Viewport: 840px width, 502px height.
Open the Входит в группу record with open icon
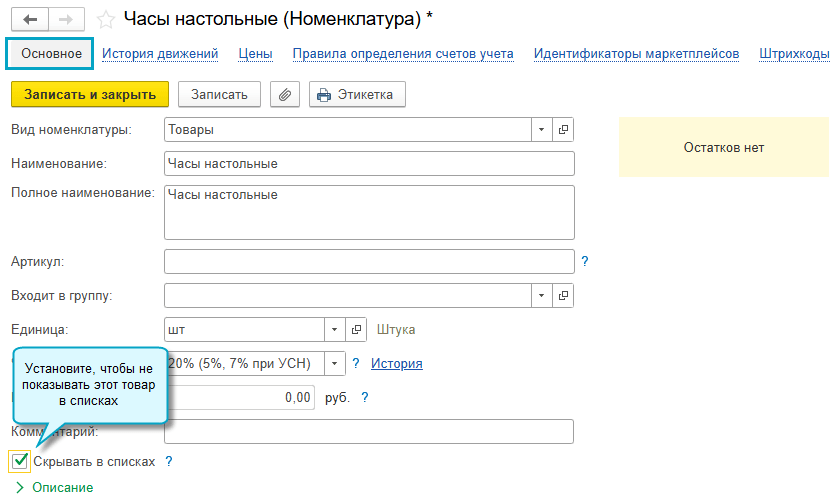(x=563, y=296)
